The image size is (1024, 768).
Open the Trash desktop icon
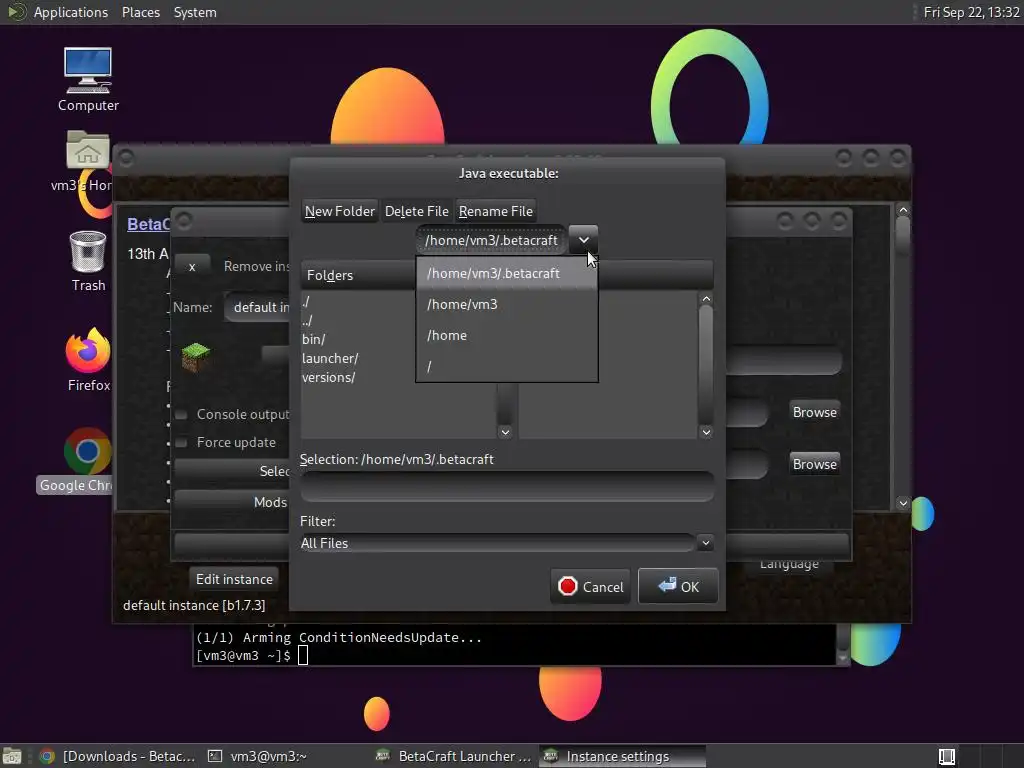pos(88,261)
